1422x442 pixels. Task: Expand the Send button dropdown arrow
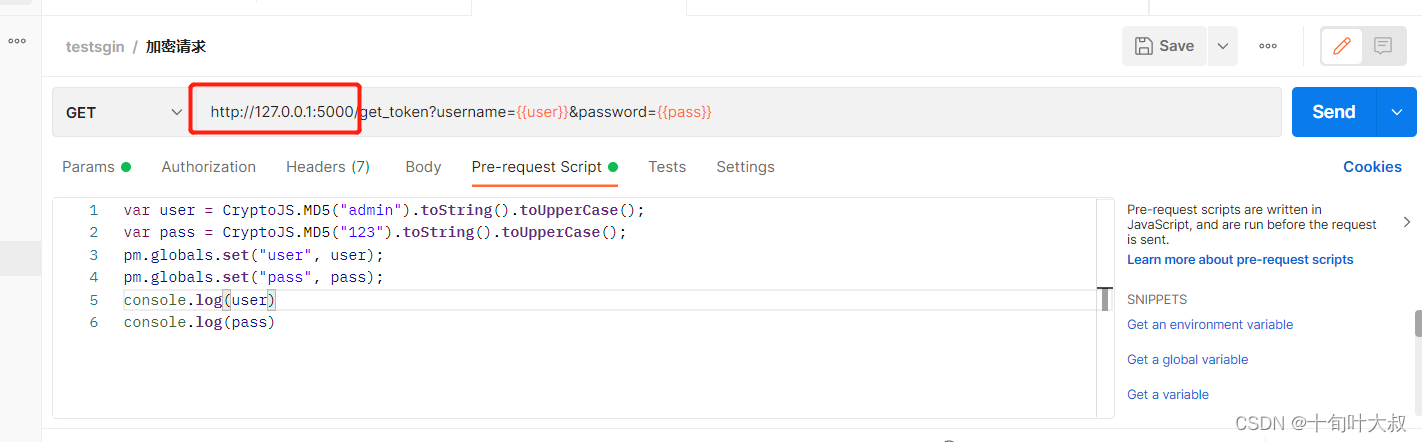click(x=1397, y=112)
